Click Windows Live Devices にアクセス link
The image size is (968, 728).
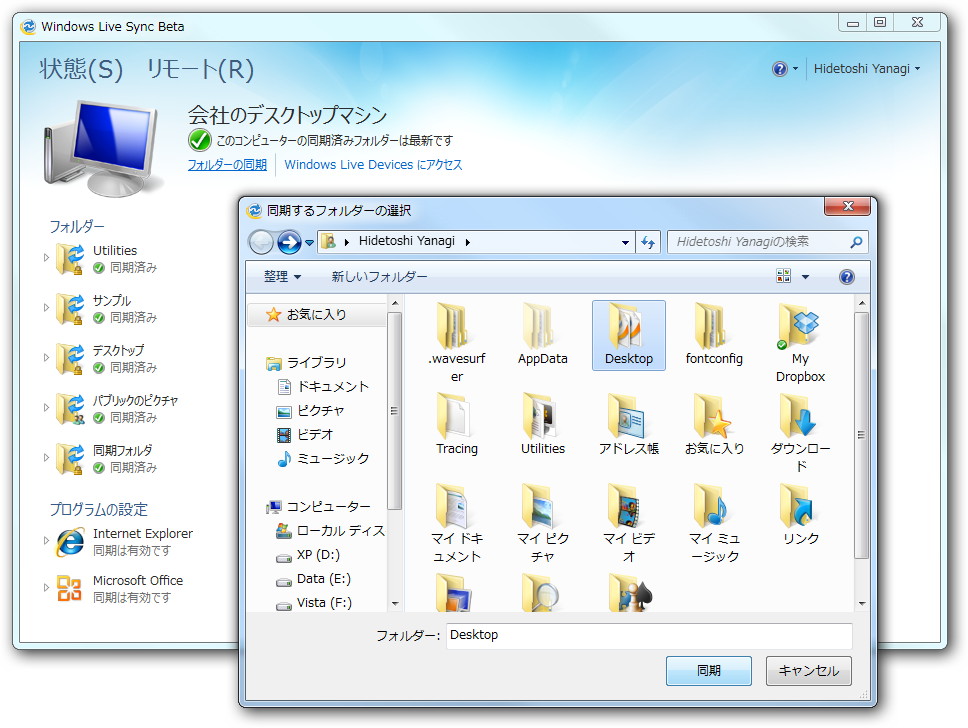coord(373,165)
